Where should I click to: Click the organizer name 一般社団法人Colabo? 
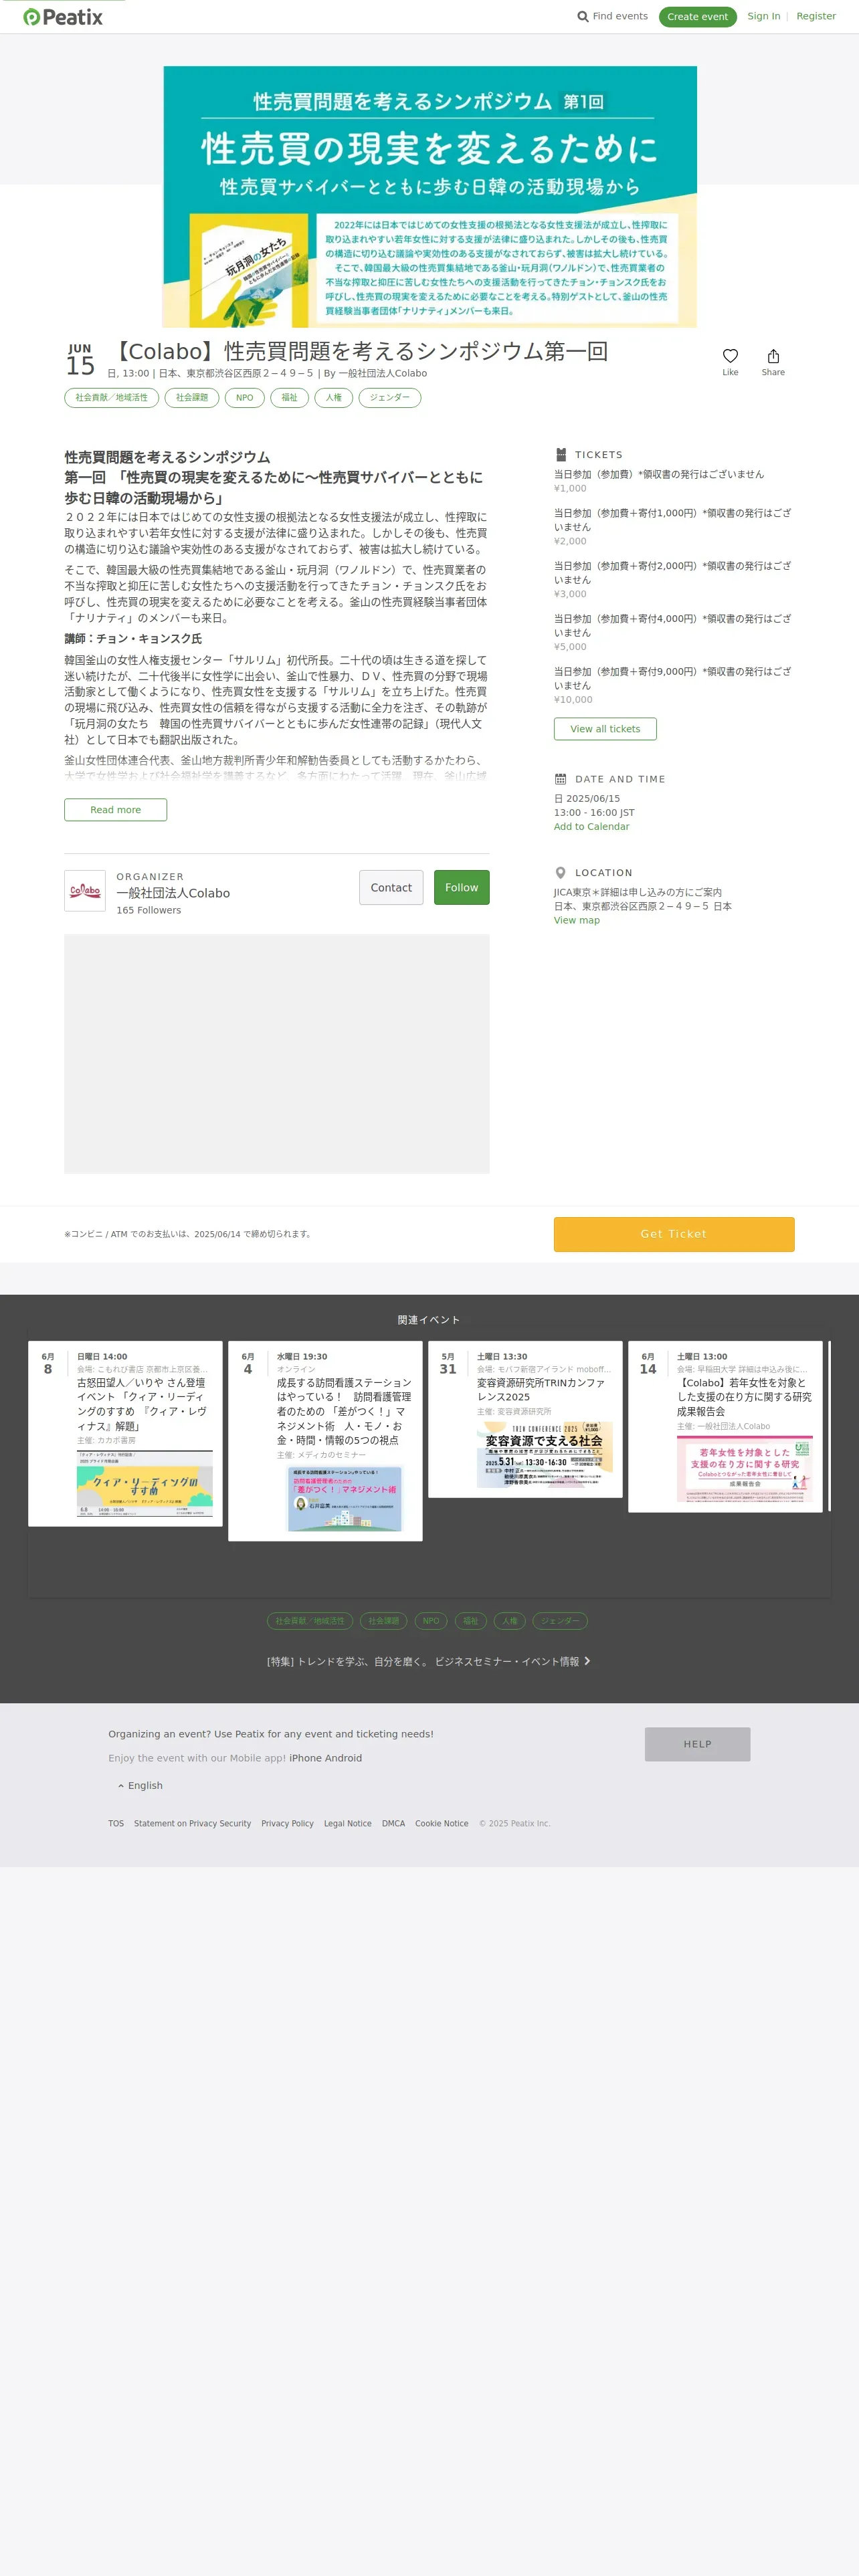click(x=173, y=893)
